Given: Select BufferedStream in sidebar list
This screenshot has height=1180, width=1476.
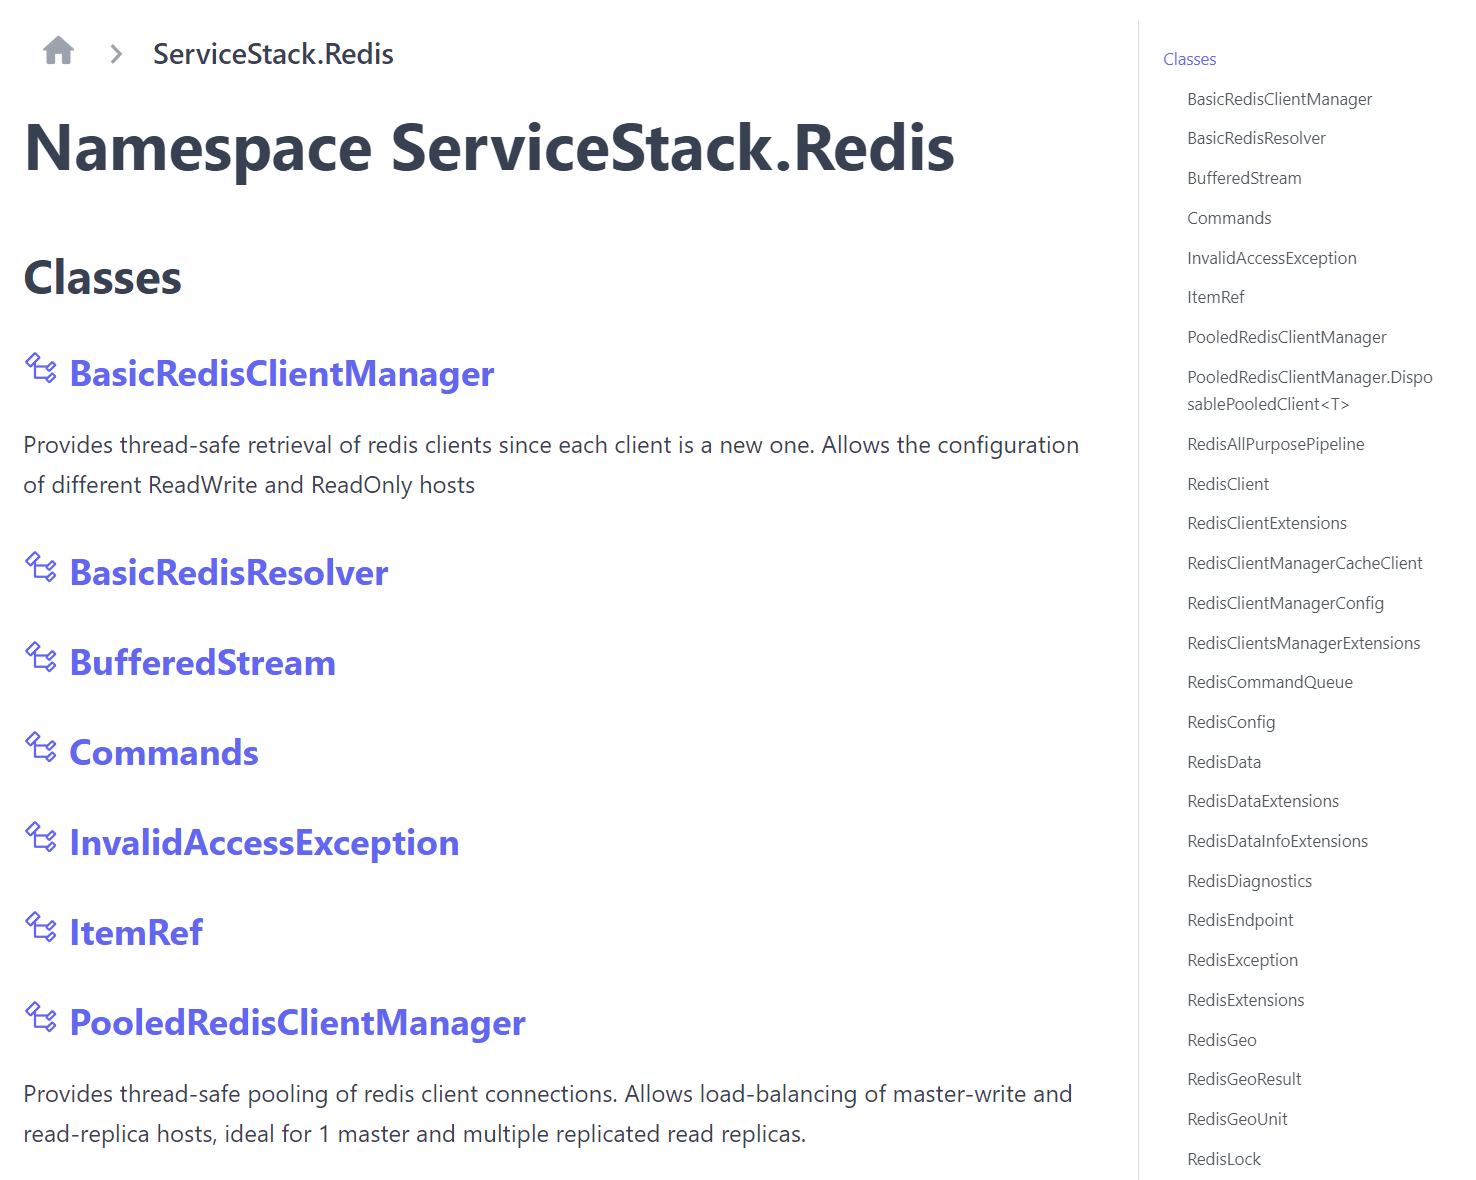Looking at the screenshot, I should 1244,178.
